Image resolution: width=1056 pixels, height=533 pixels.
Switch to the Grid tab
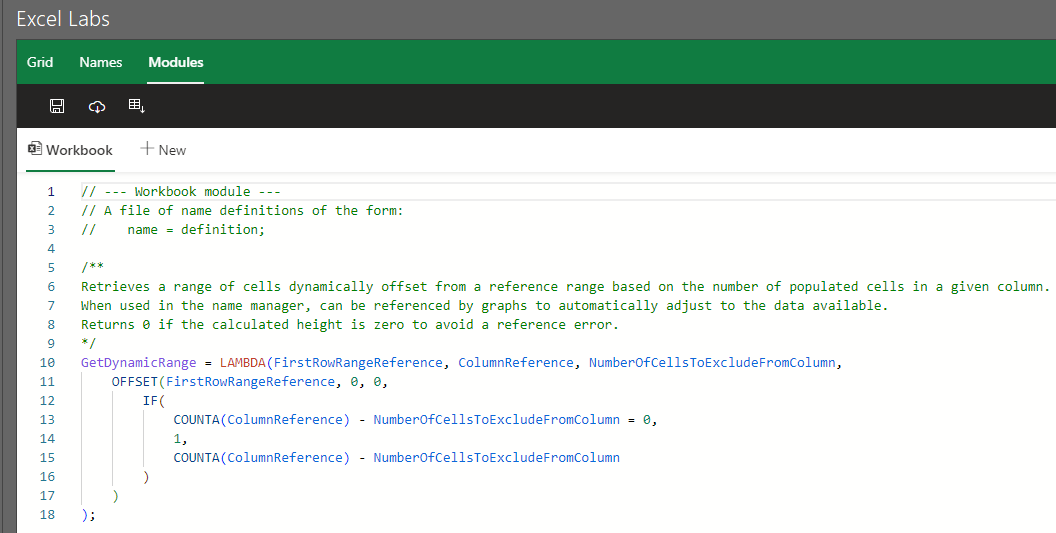click(x=40, y=62)
